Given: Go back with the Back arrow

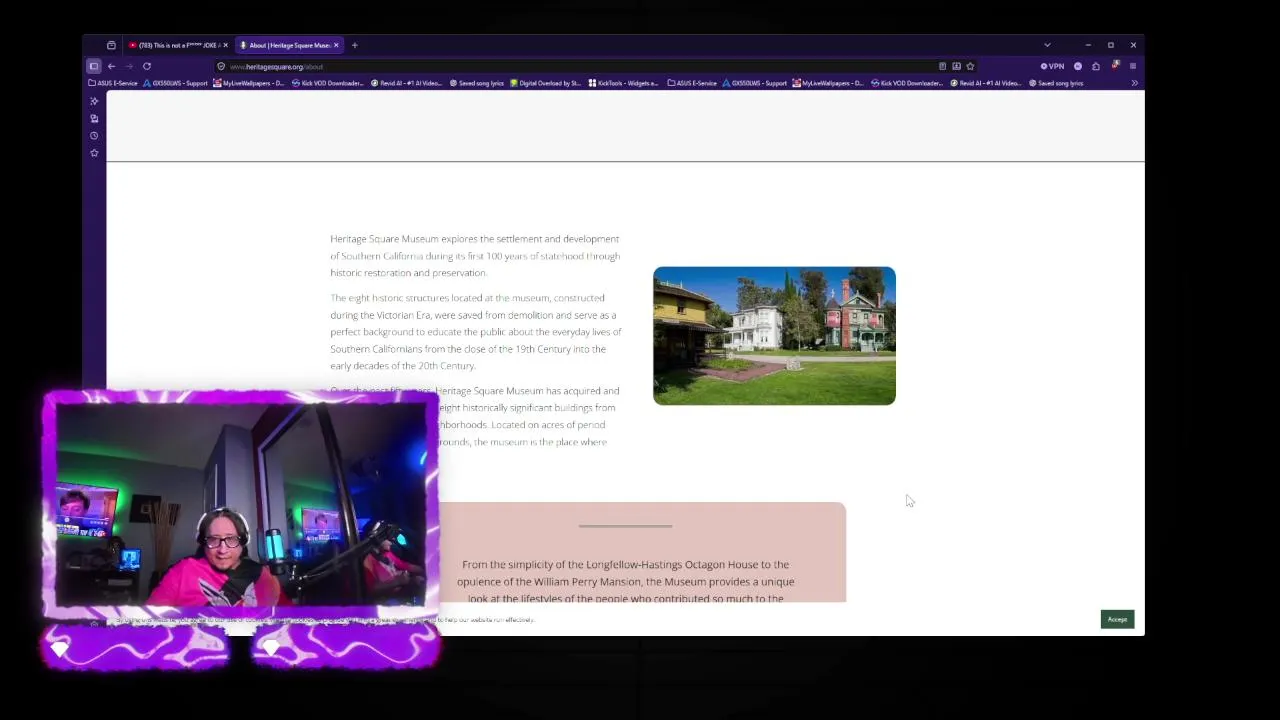Looking at the screenshot, I should point(111,66).
